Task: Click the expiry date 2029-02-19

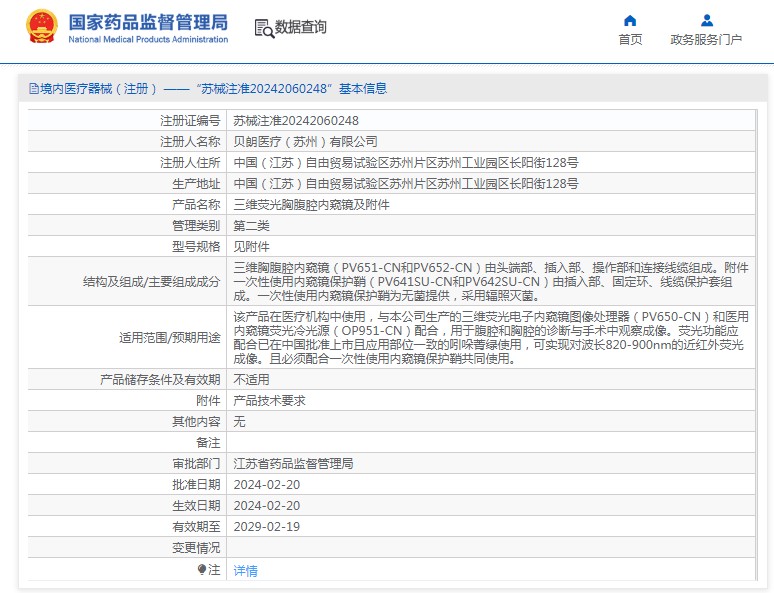Action: [x=266, y=527]
